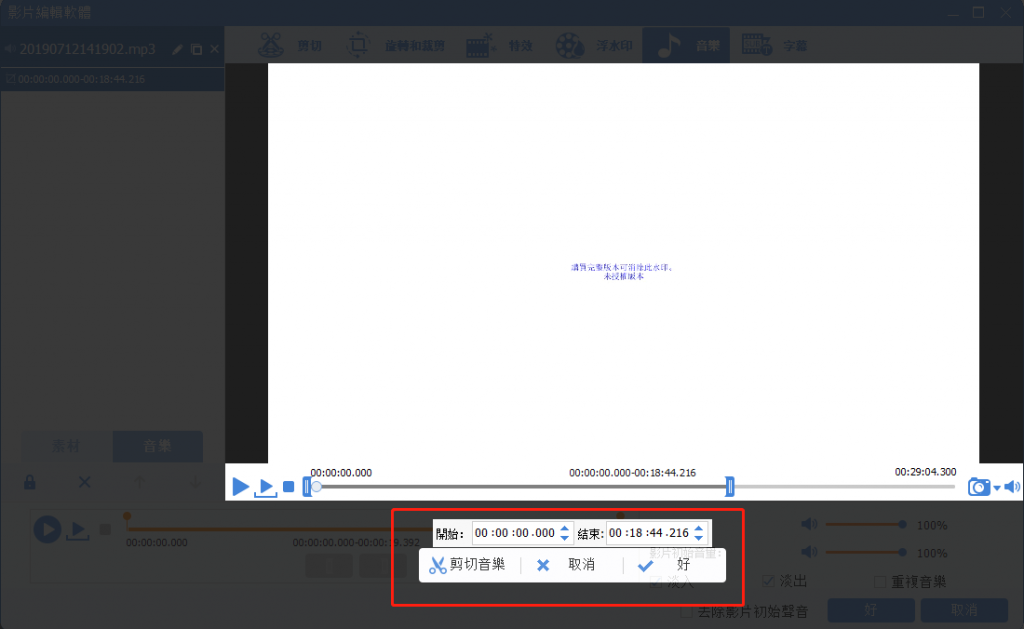This screenshot has width=1024, height=629.
Task: Increase the 開始 time with the up arrow
Action: pos(565,528)
